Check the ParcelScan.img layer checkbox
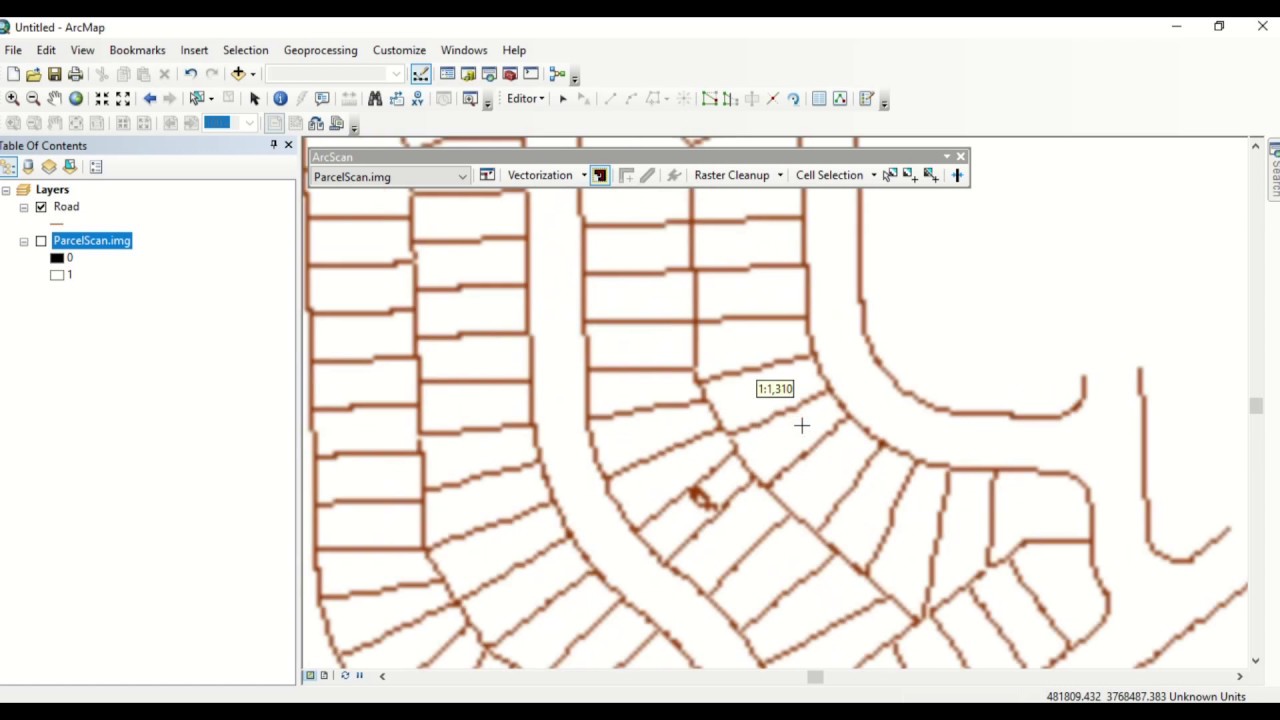Viewport: 1280px width, 720px height. click(41, 241)
